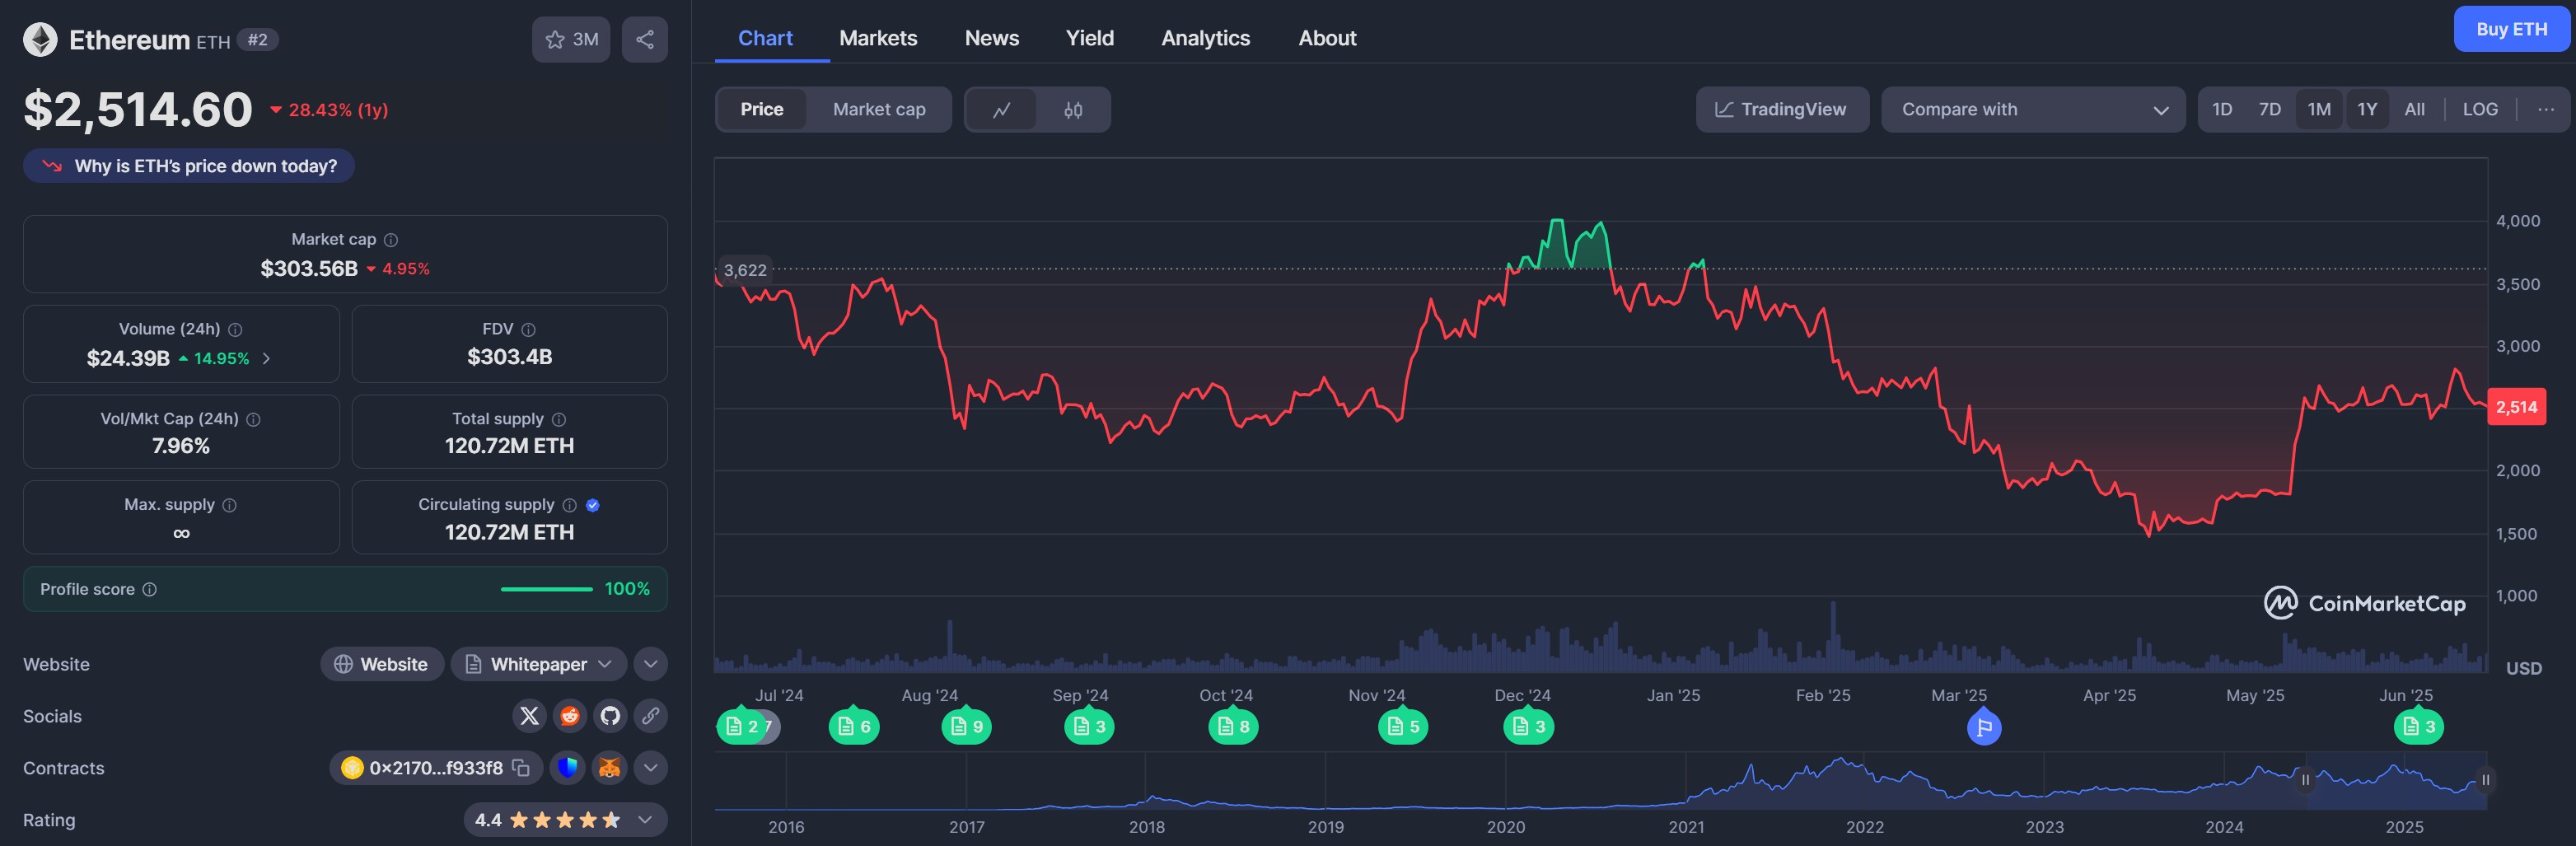Click the MetaMask fox icon

click(x=609, y=768)
